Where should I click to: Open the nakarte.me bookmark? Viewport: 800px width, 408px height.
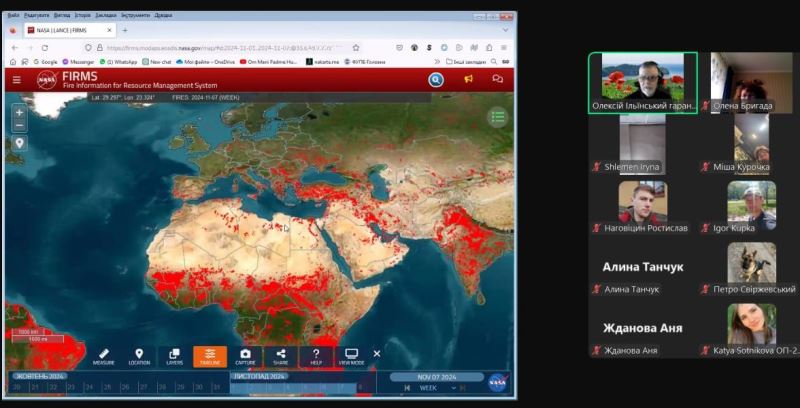pos(323,62)
